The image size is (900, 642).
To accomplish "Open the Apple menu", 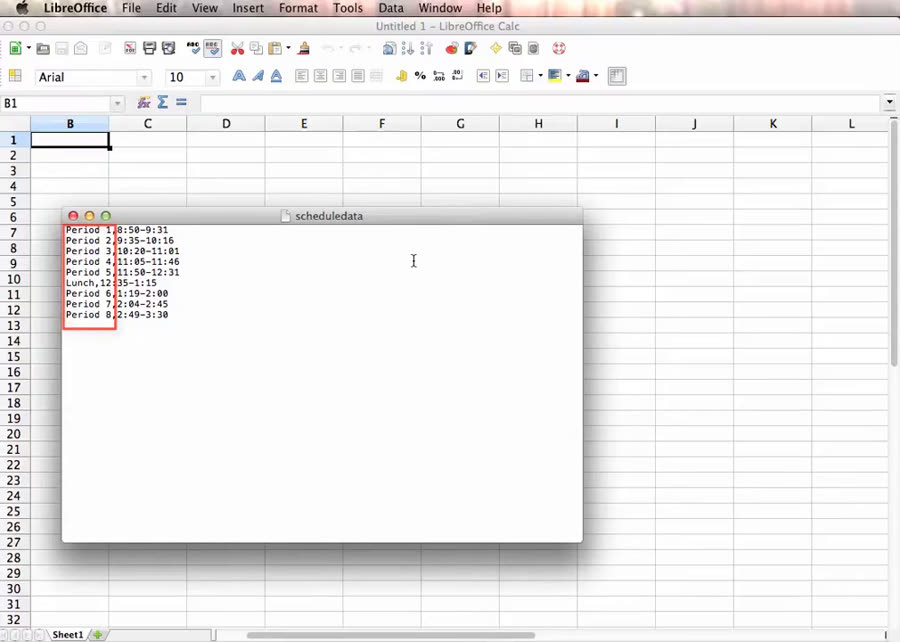I will coord(22,8).
